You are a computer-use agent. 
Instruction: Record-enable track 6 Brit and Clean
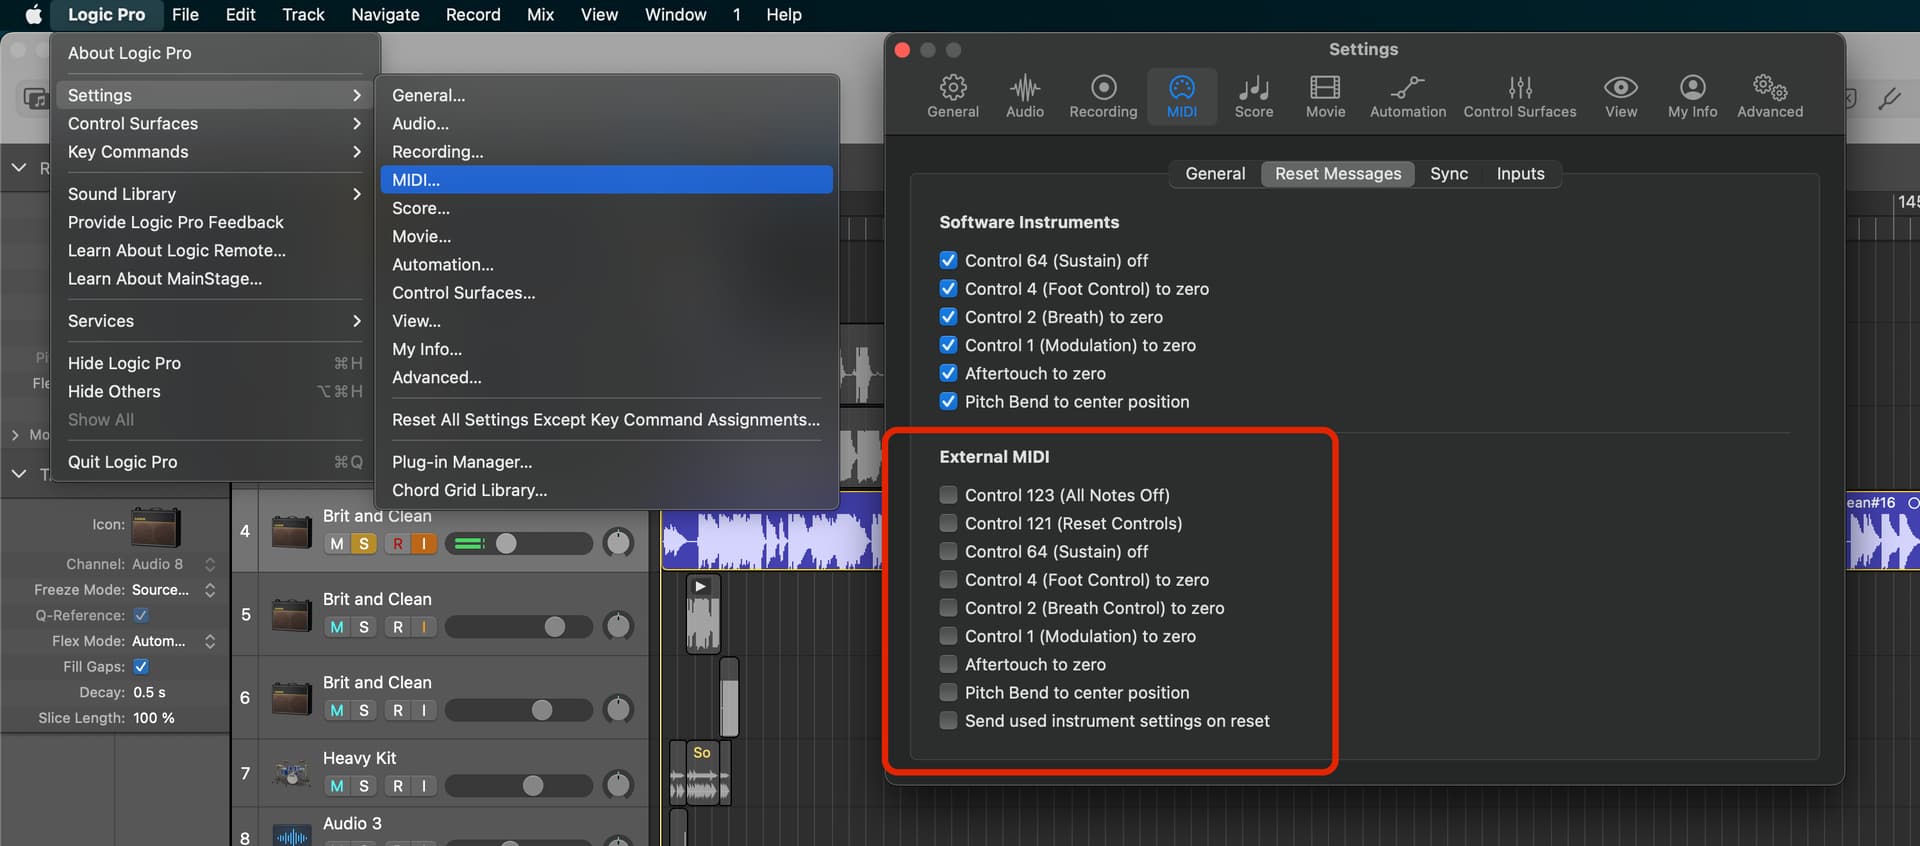[x=398, y=710]
